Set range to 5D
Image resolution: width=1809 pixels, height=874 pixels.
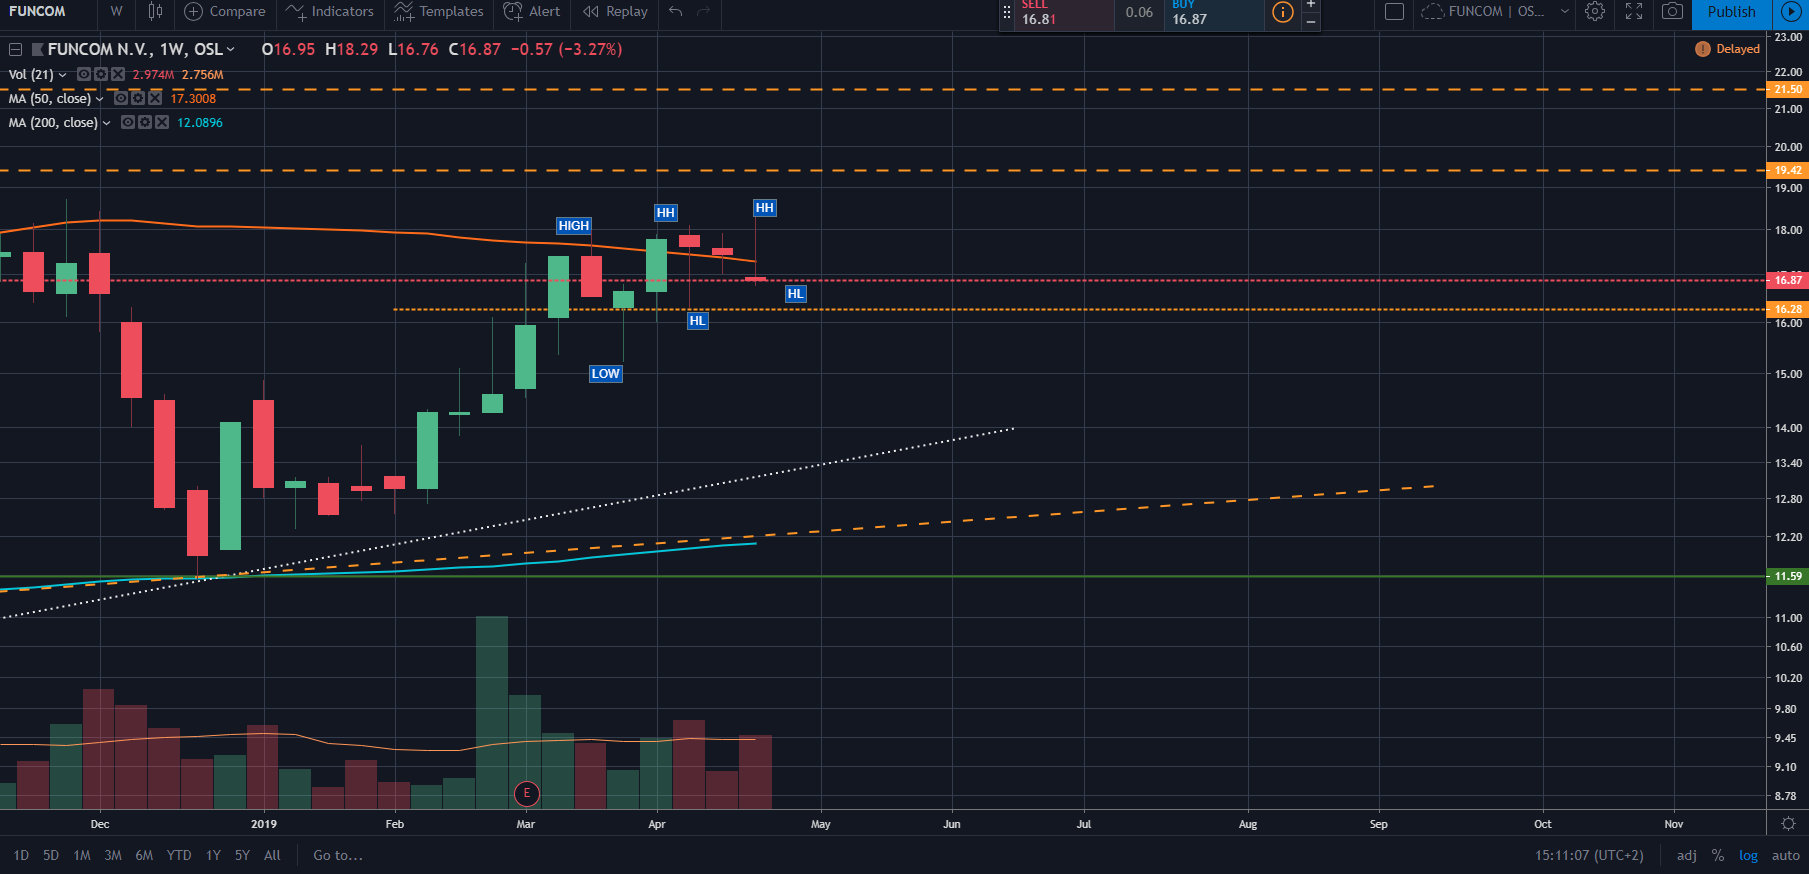tap(51, 855)
